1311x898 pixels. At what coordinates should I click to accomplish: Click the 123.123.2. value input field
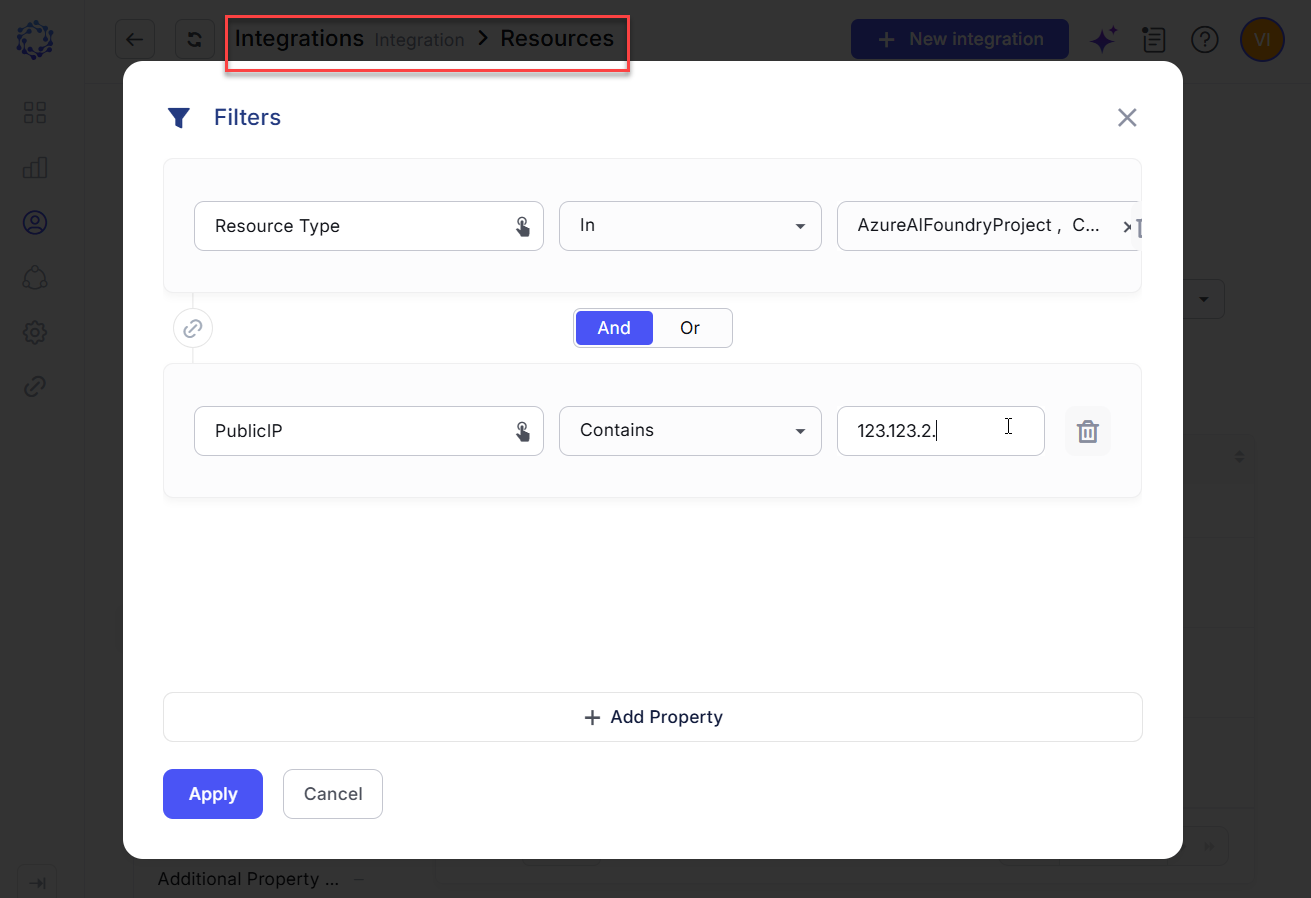coord(941,430)
